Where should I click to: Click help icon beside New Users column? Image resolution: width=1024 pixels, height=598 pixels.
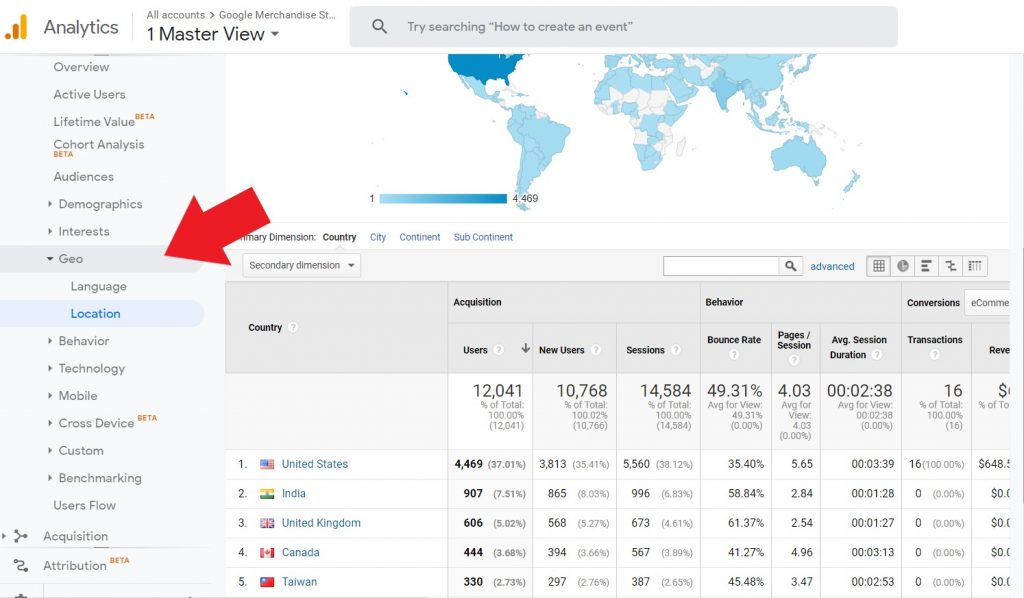(595, 350)
